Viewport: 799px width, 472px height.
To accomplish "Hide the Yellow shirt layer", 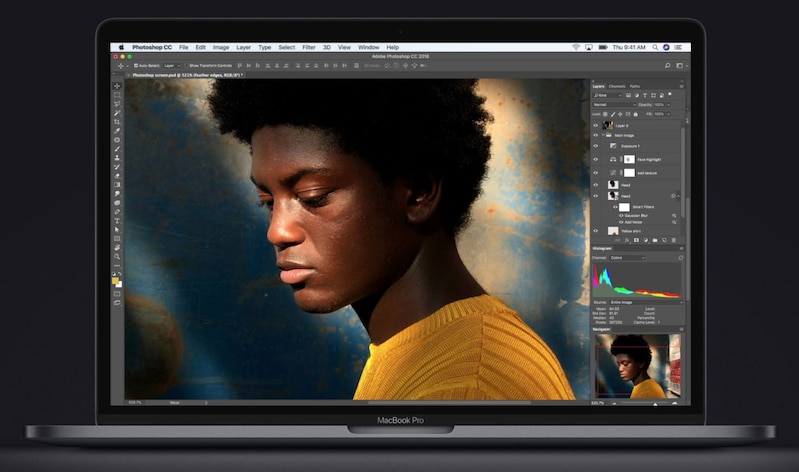I will pos(596,231).
